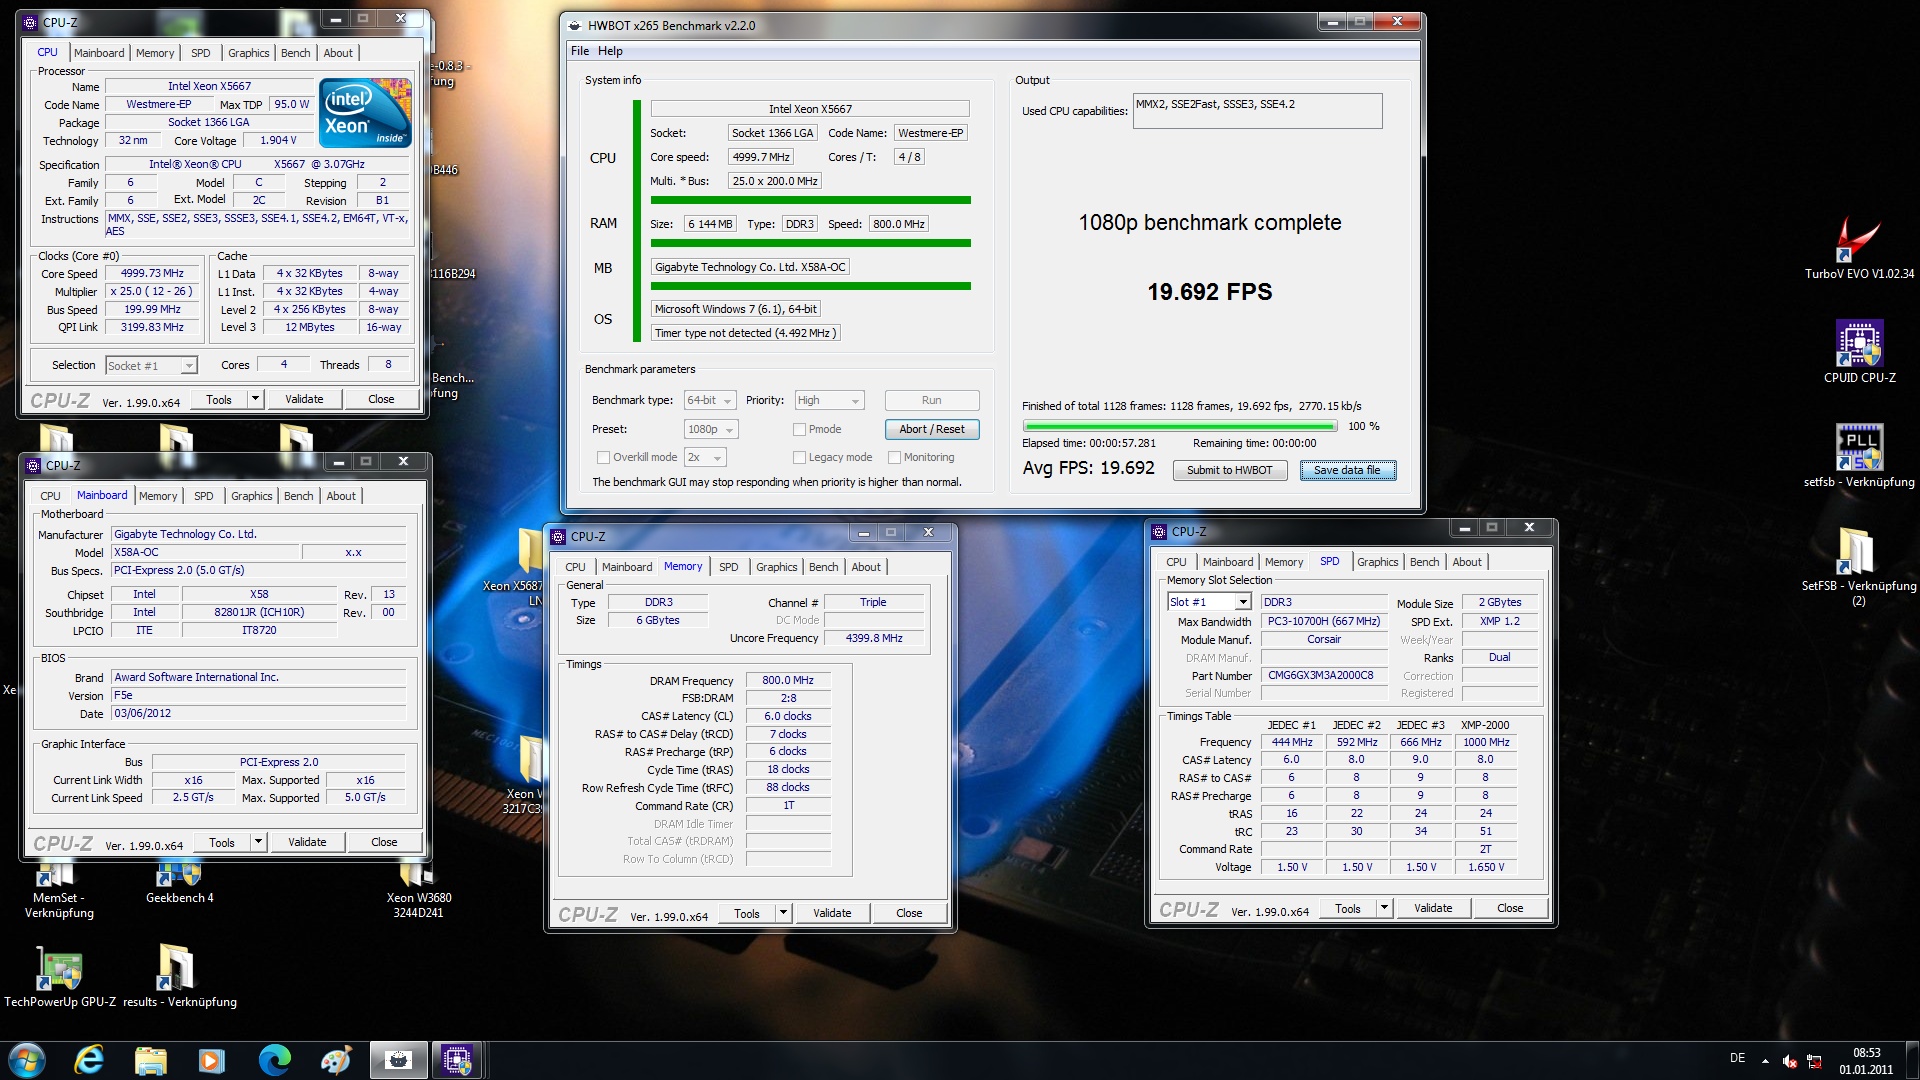Open the setfsb Verknüpfung PLL icon

pos(1859,454)
